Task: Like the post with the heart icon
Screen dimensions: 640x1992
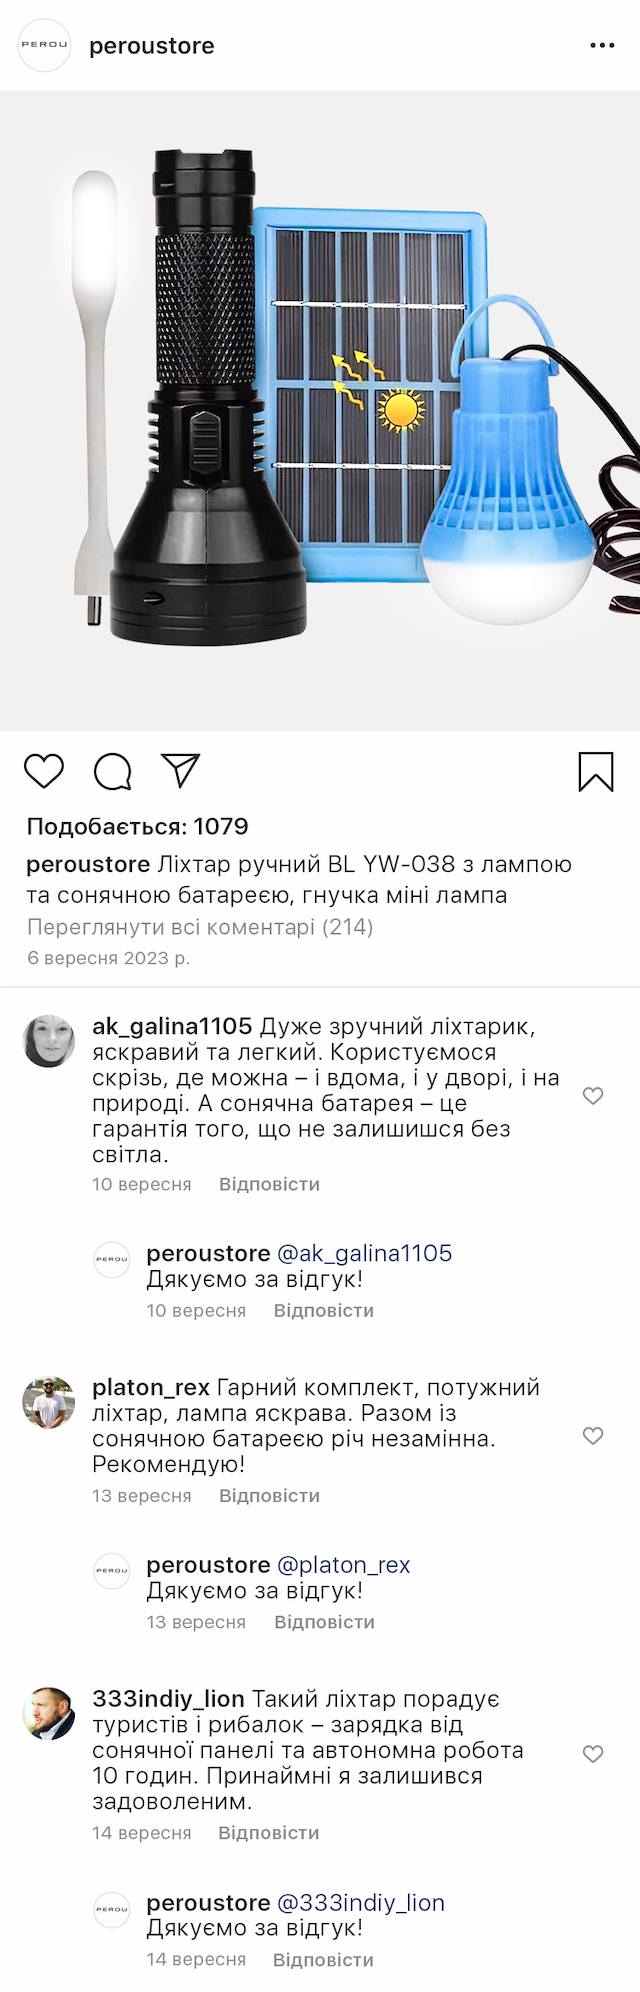Action: (x=44, y=771)
